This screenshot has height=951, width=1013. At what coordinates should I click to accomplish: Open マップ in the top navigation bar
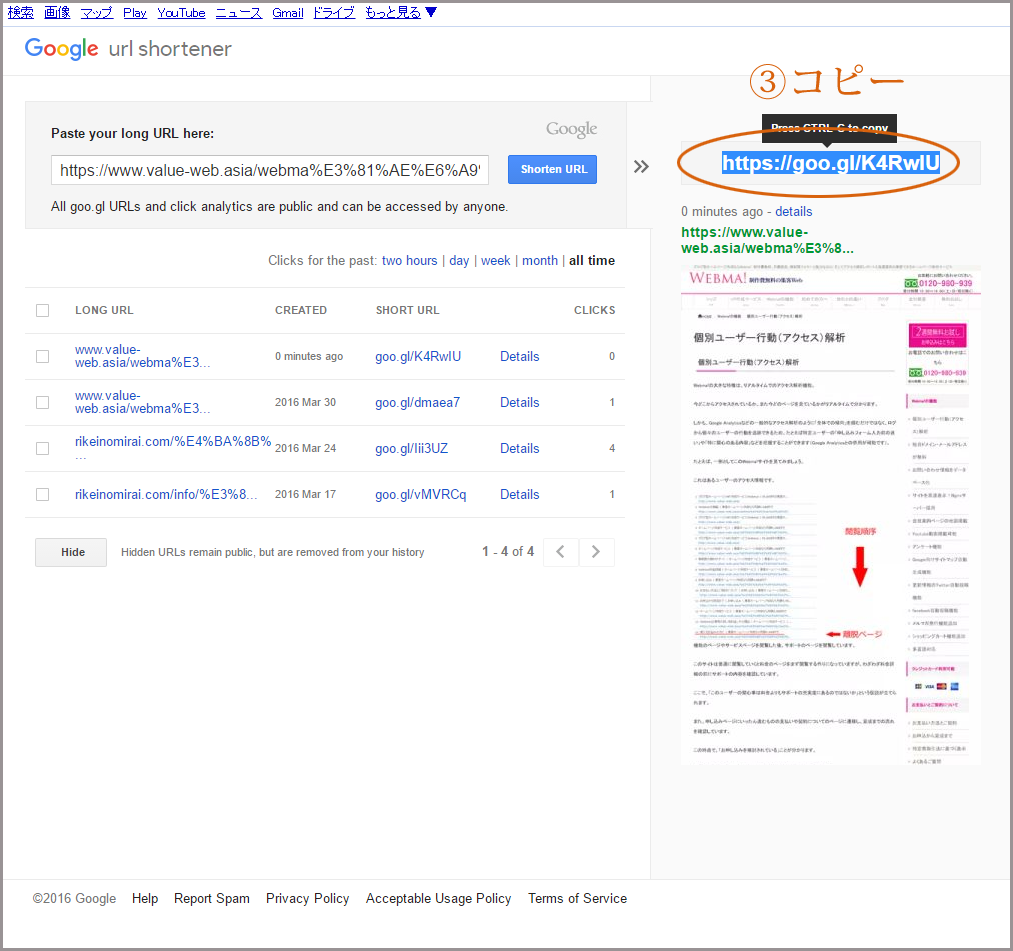pyautogui.click(x=97, y=12)
